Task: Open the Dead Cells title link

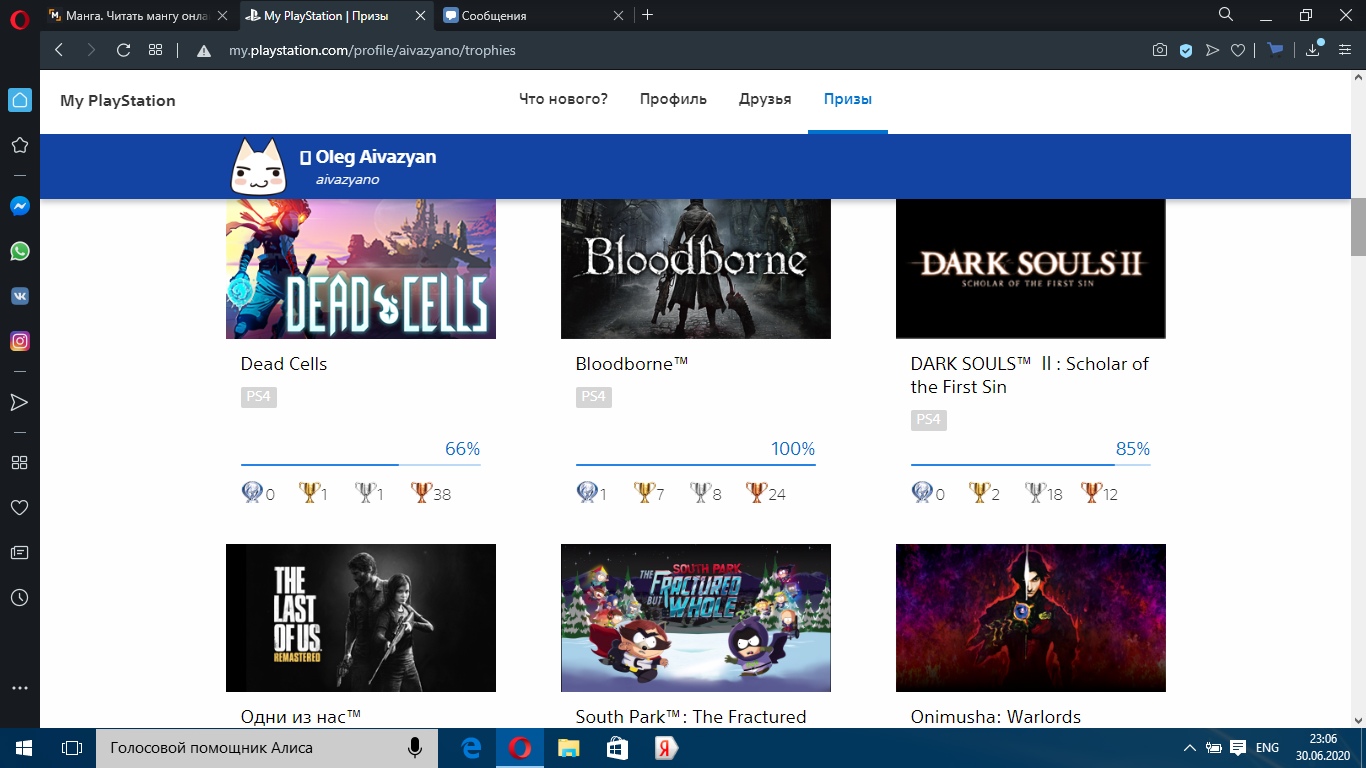Action: [284, 364]
